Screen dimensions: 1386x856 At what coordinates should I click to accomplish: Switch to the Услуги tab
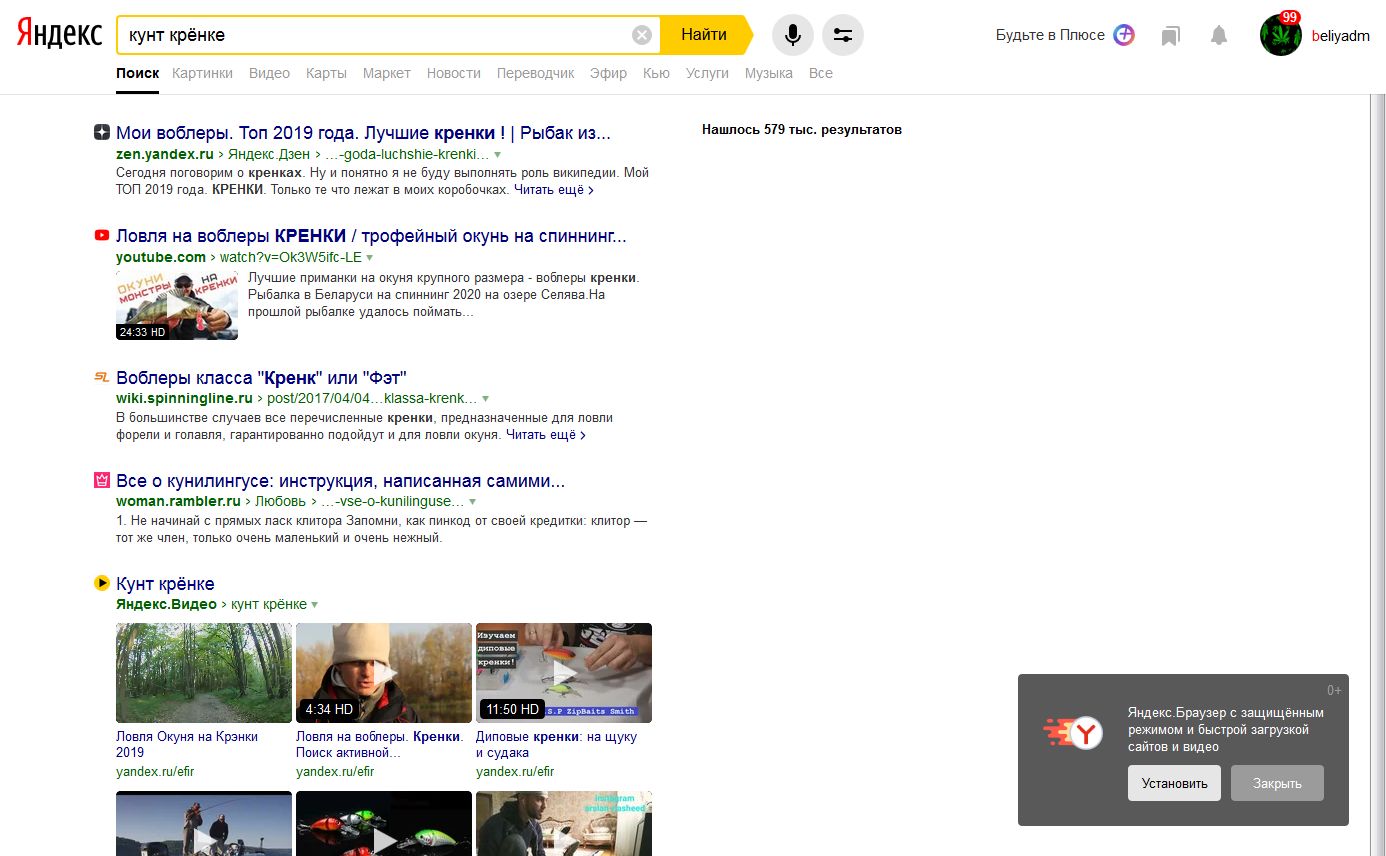pos(707,73)
